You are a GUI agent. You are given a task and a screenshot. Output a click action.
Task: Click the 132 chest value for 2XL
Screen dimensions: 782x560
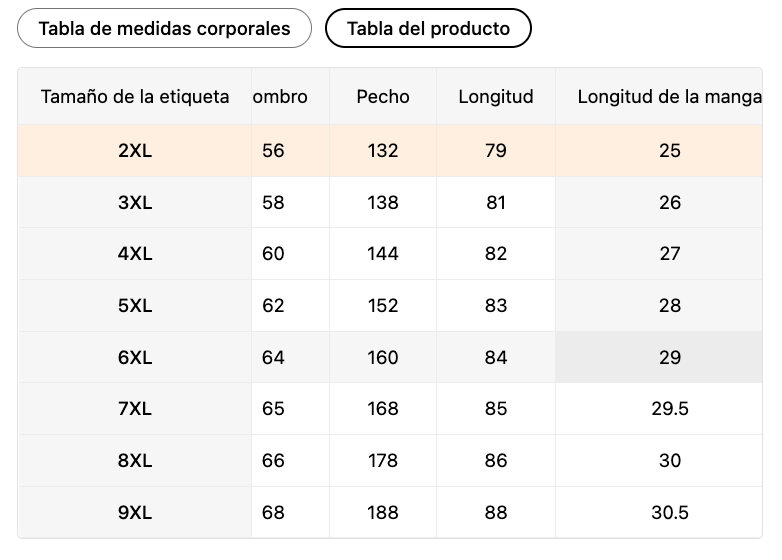click(x=383, y=151)
